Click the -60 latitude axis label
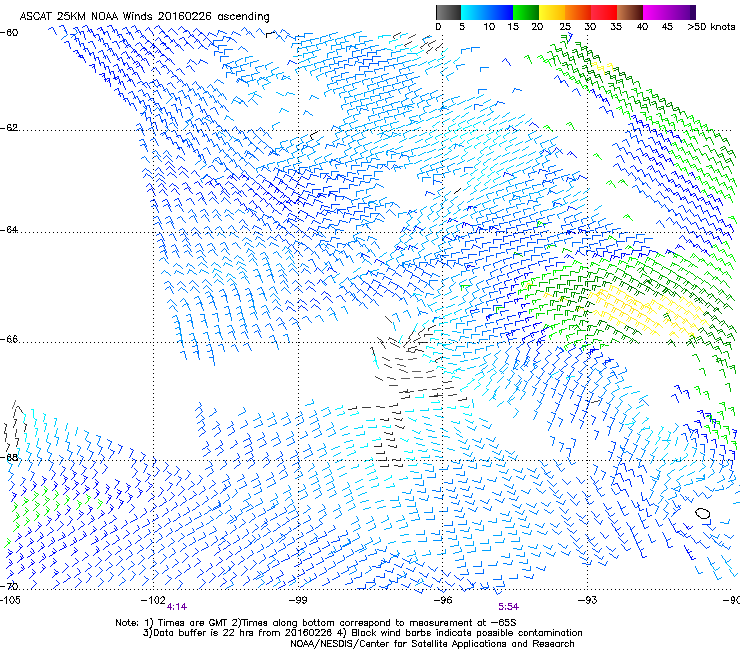 [x=9, y=33]
